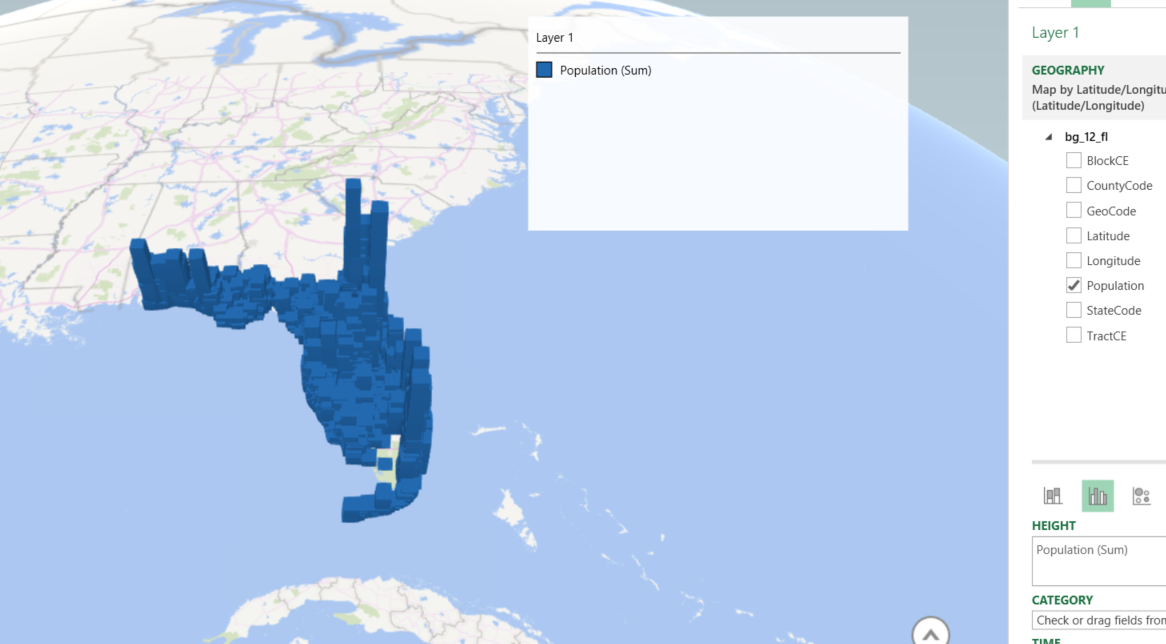Collapse the bg_12_fl field tree
The width and height of the screenshot is (1166, 644).
pos(1048,136)
